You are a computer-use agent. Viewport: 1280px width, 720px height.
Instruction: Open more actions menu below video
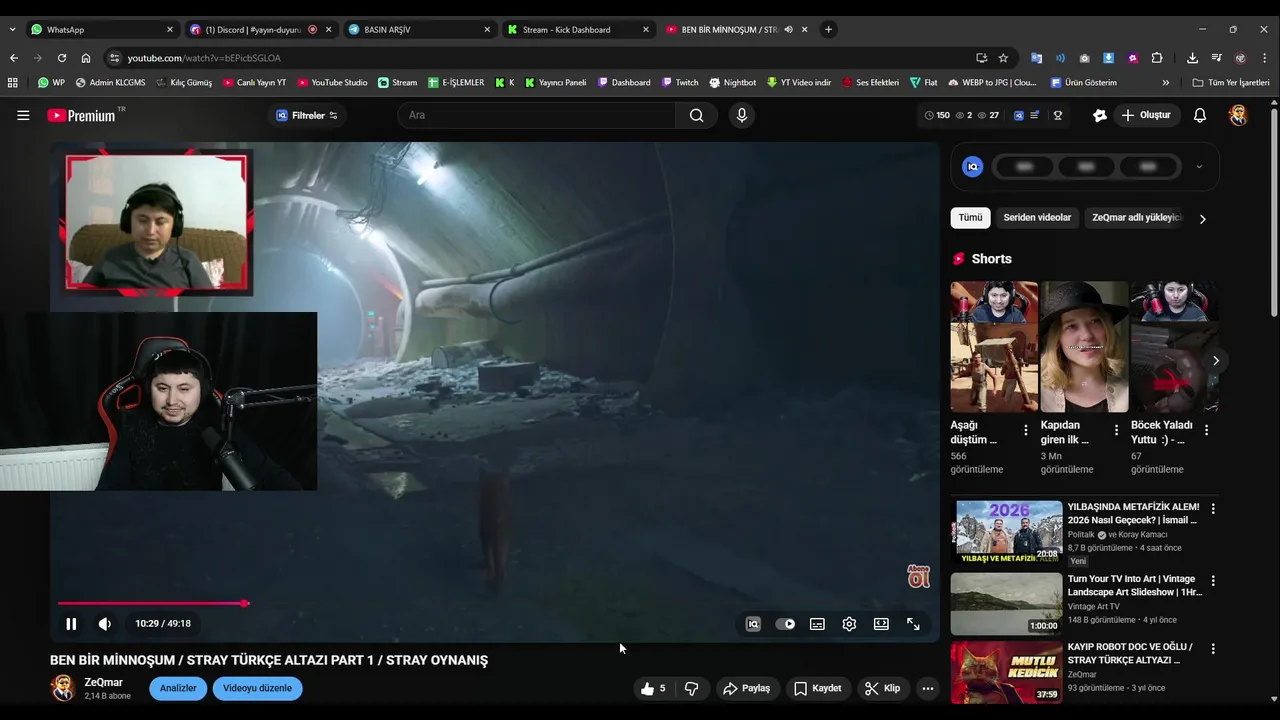[x=928, y=688]
